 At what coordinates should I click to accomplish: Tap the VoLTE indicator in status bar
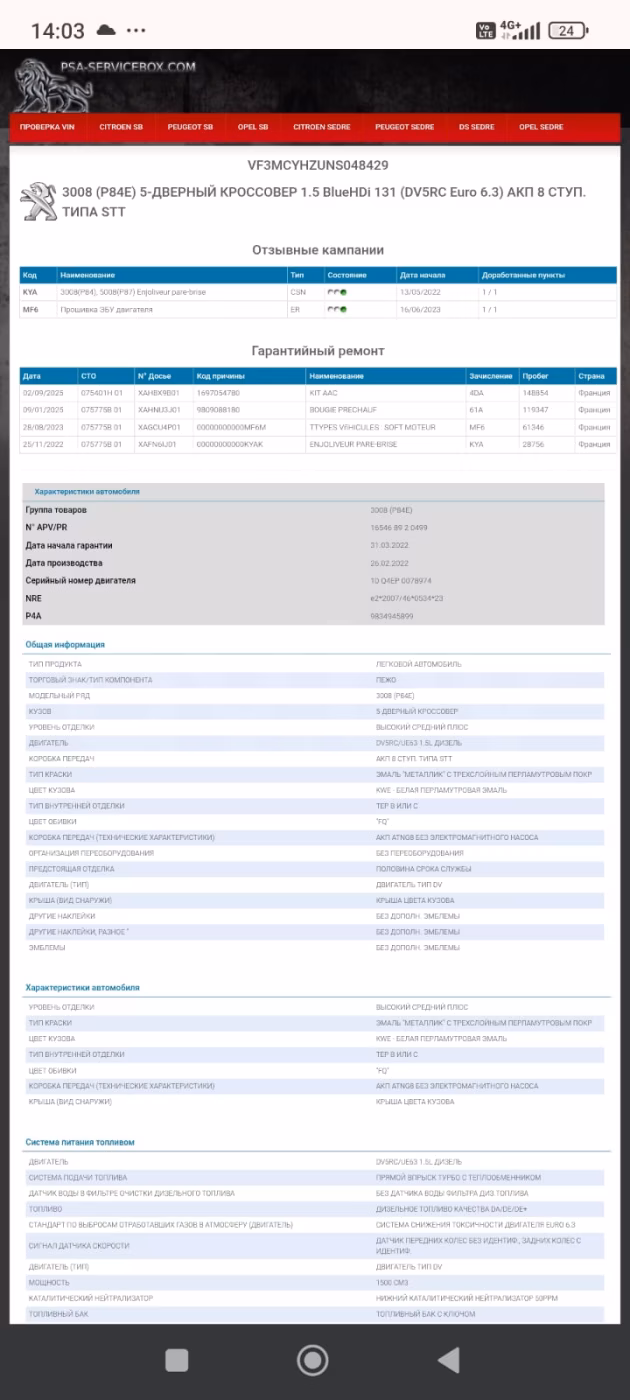[485, 30]
